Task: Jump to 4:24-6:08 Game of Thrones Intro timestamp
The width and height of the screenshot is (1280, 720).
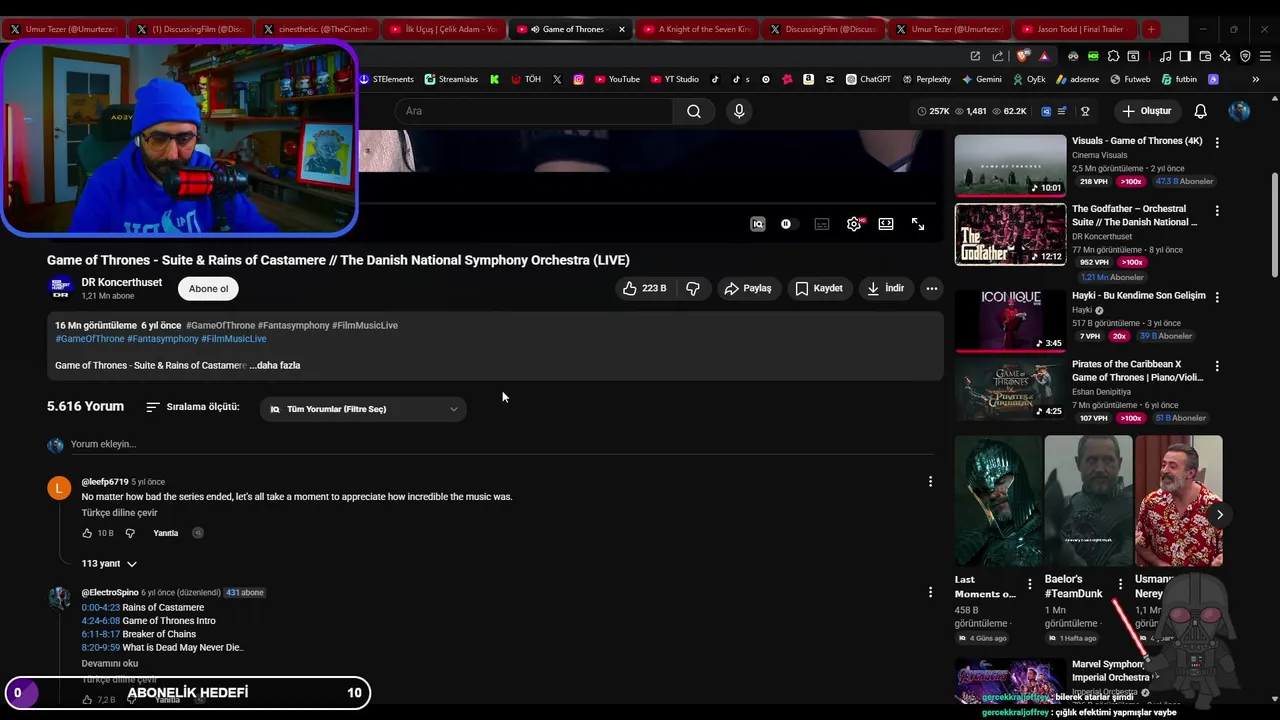Action: 100,621
